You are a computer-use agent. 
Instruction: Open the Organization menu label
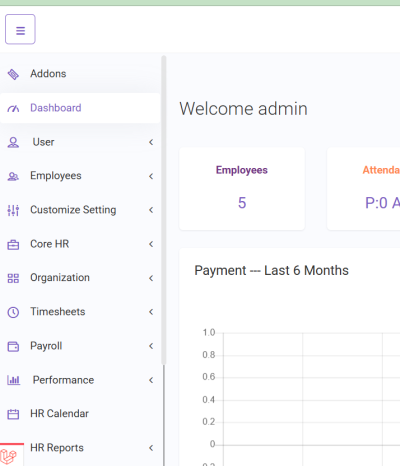[60, 278]
